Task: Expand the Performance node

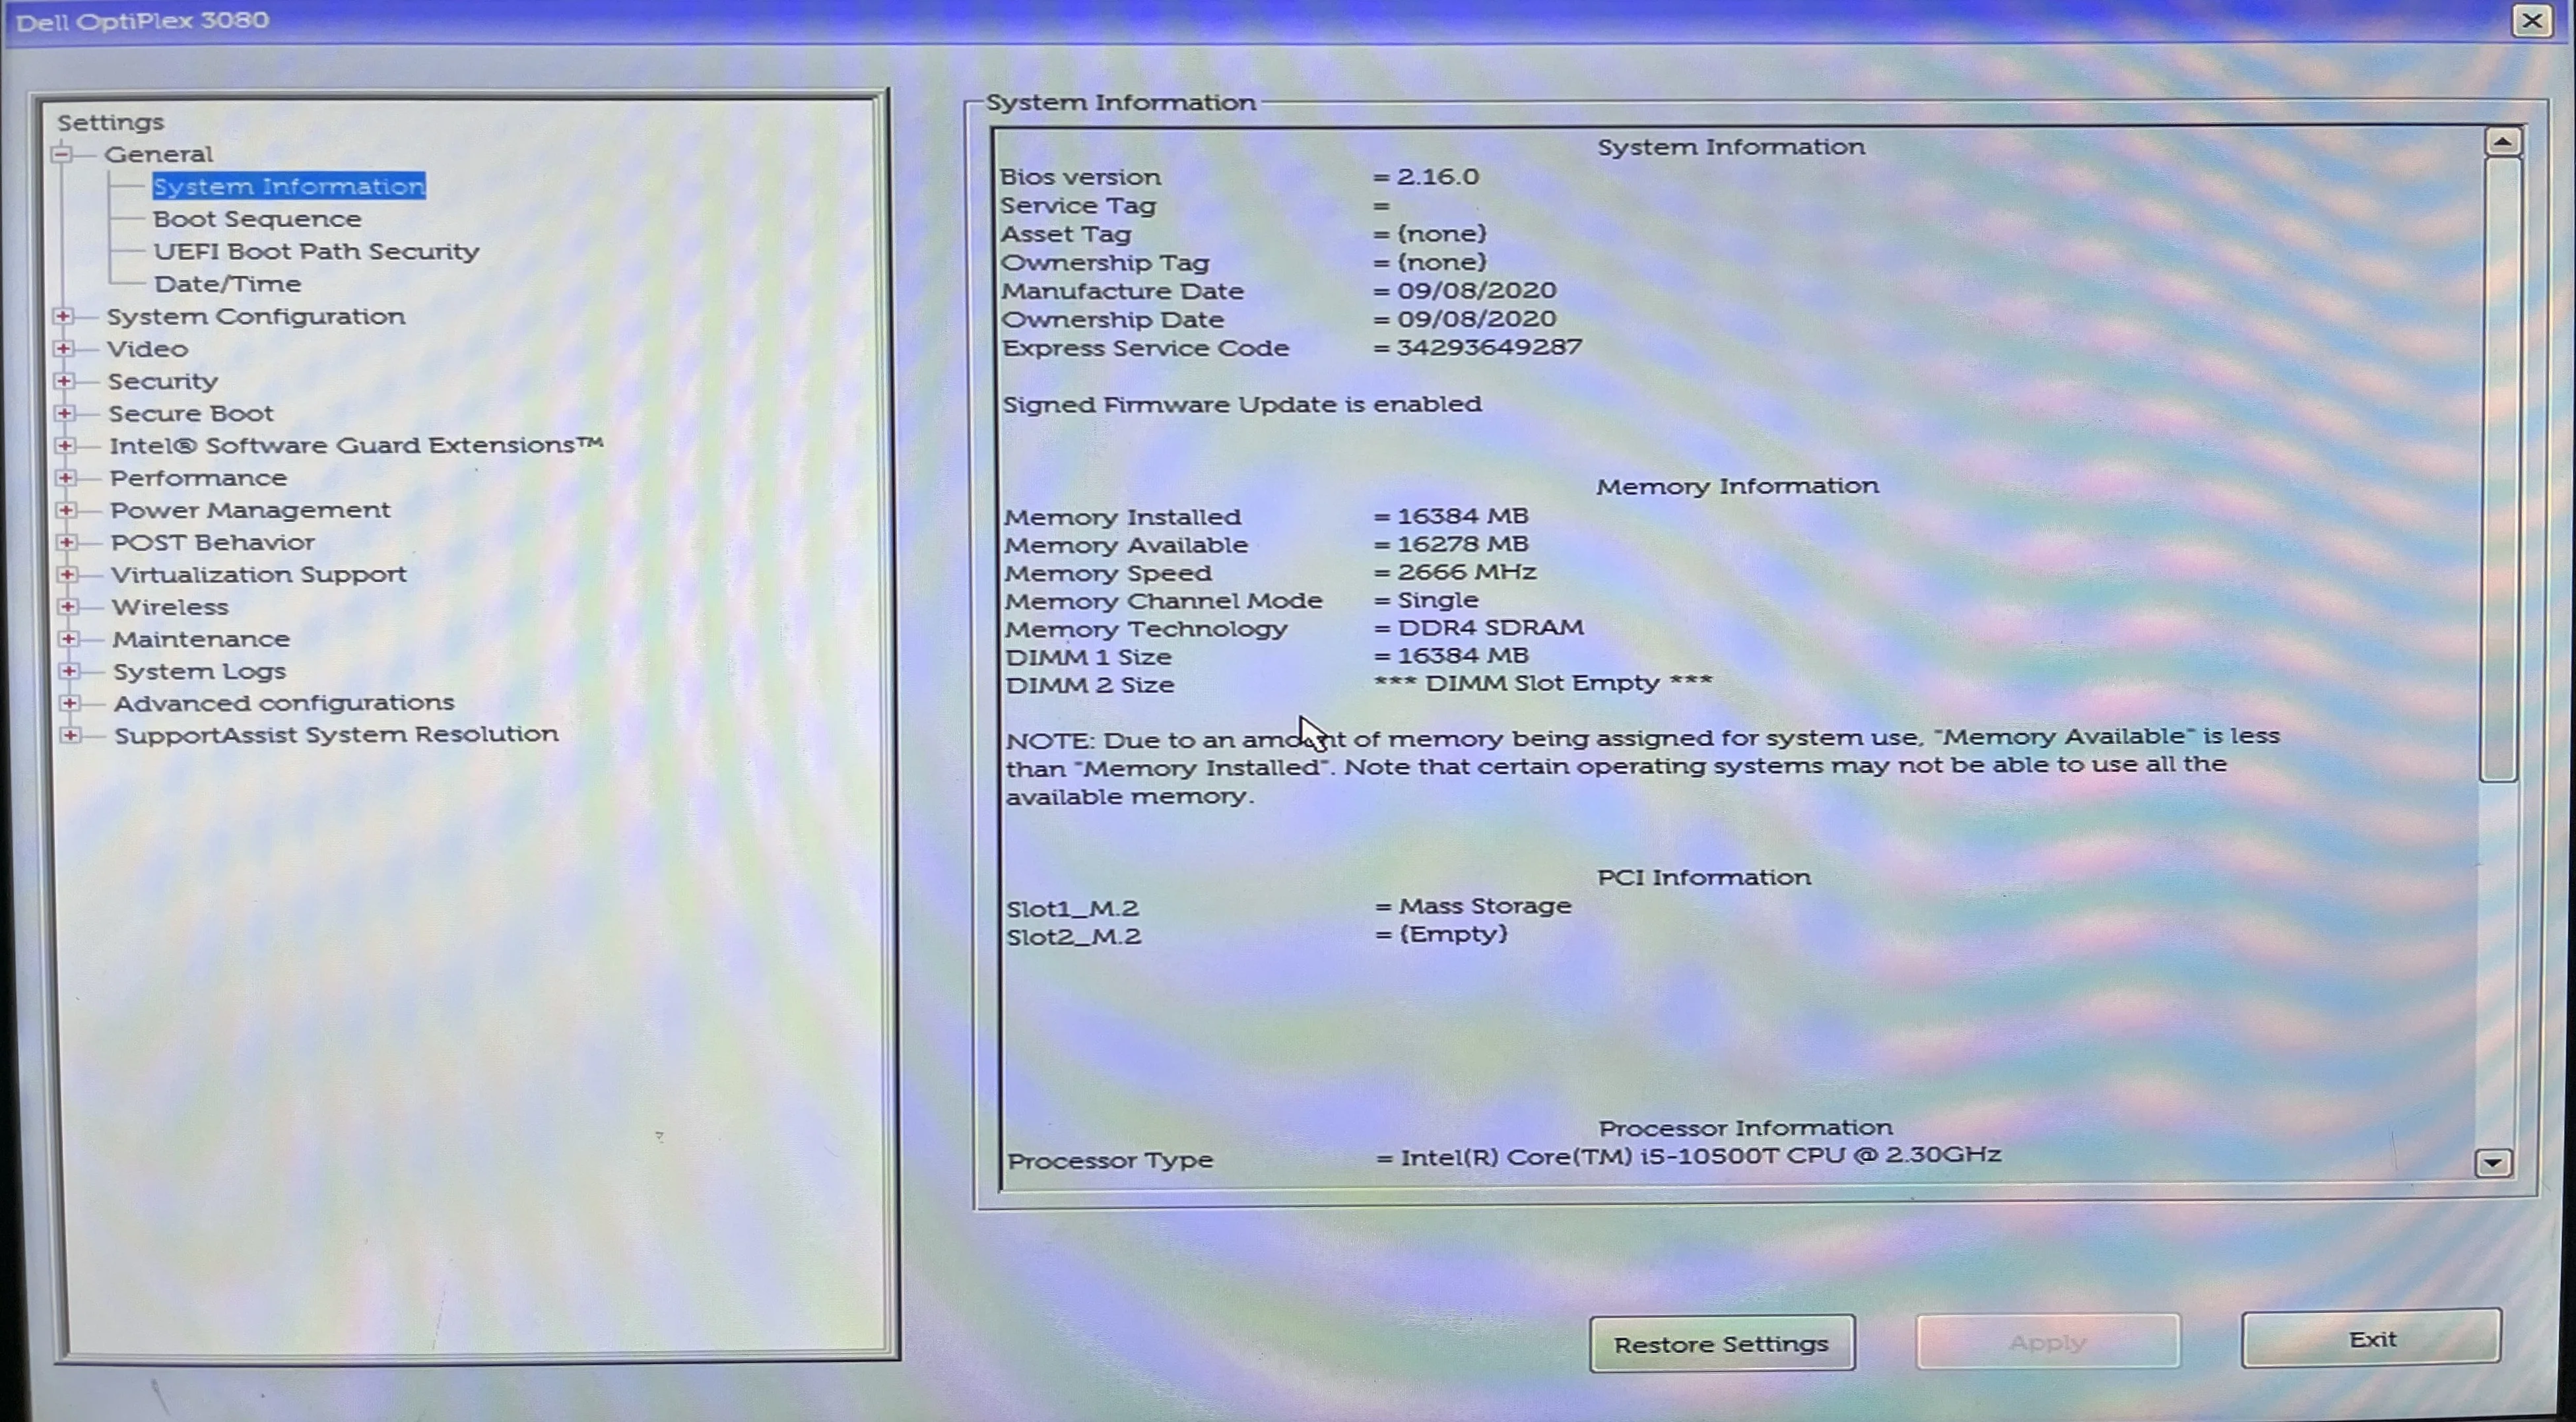Action: click(66, 478)
